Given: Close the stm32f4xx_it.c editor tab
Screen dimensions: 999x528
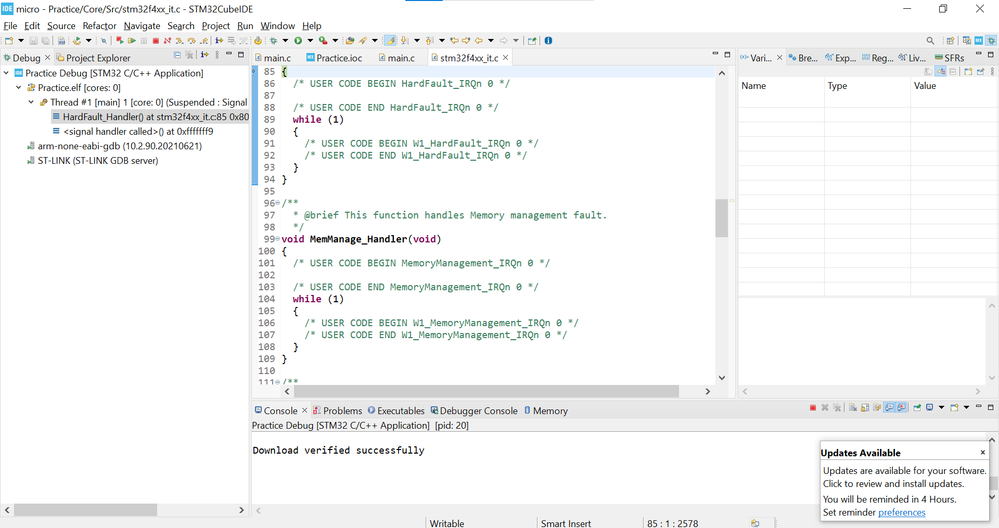Looking at the screenshot, I should click(x=505, y=57).
